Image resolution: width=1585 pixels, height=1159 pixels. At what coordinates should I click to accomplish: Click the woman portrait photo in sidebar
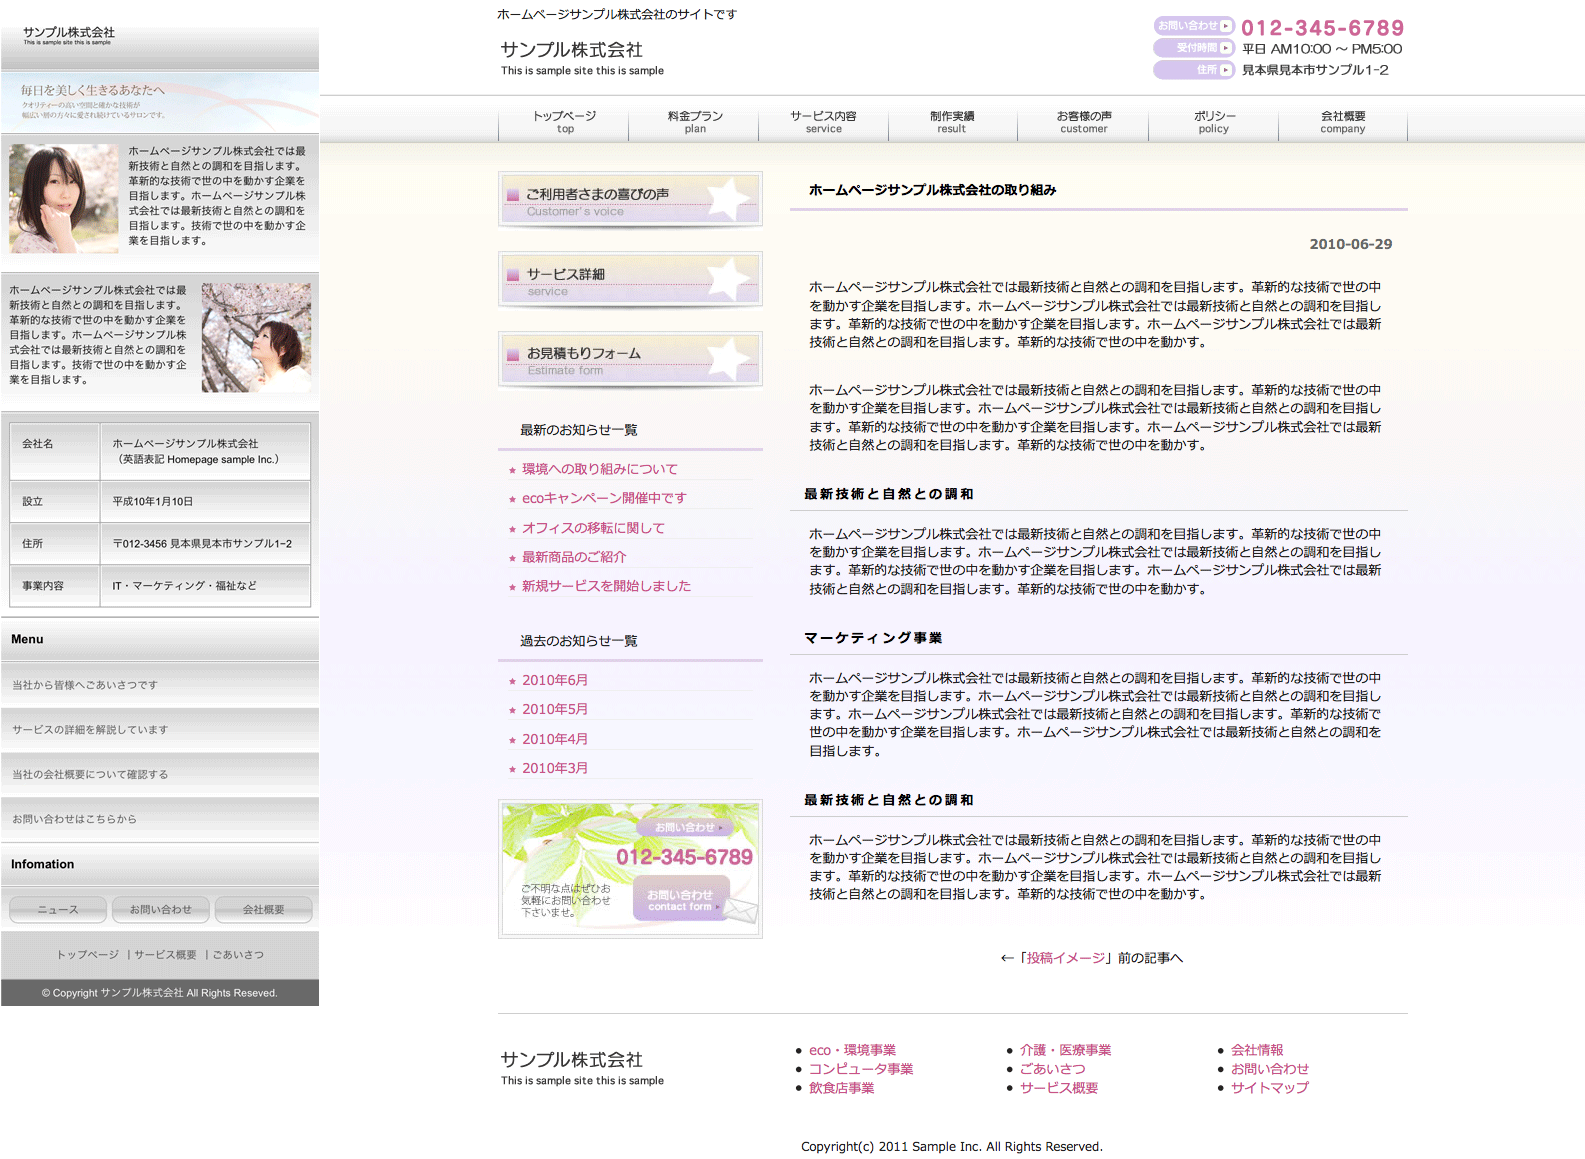coord(64,198)
